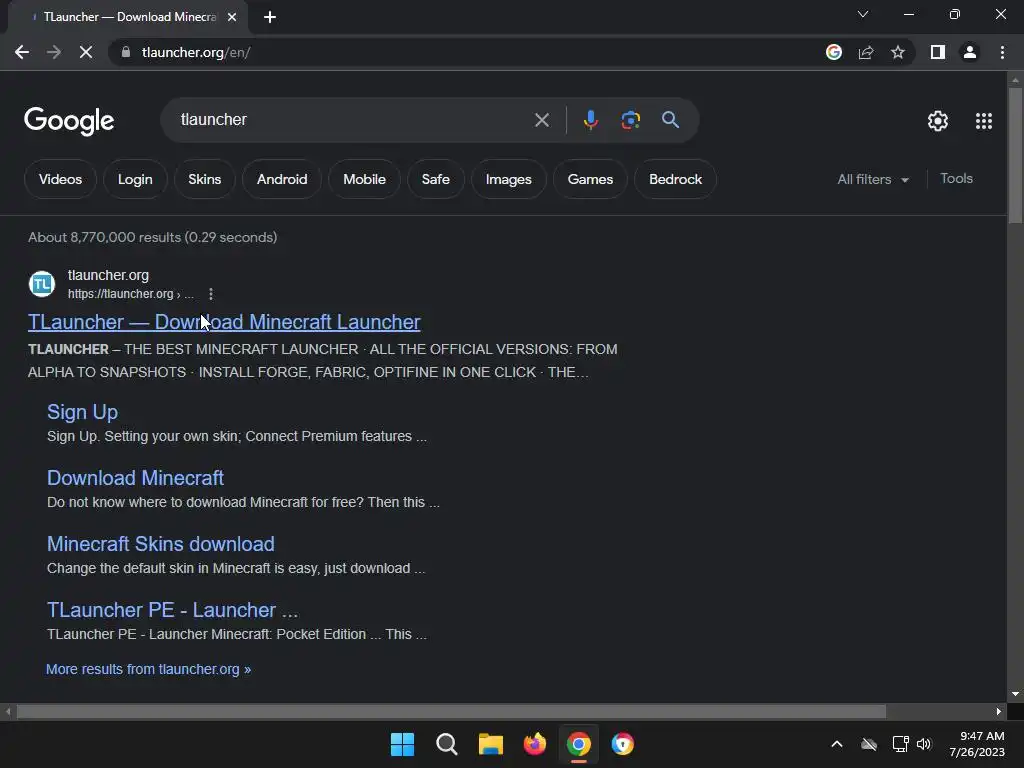The width and height of the screenshot is (1024, 768).
Task: Open the tab search chevron
Action: (x=863, y=14)
